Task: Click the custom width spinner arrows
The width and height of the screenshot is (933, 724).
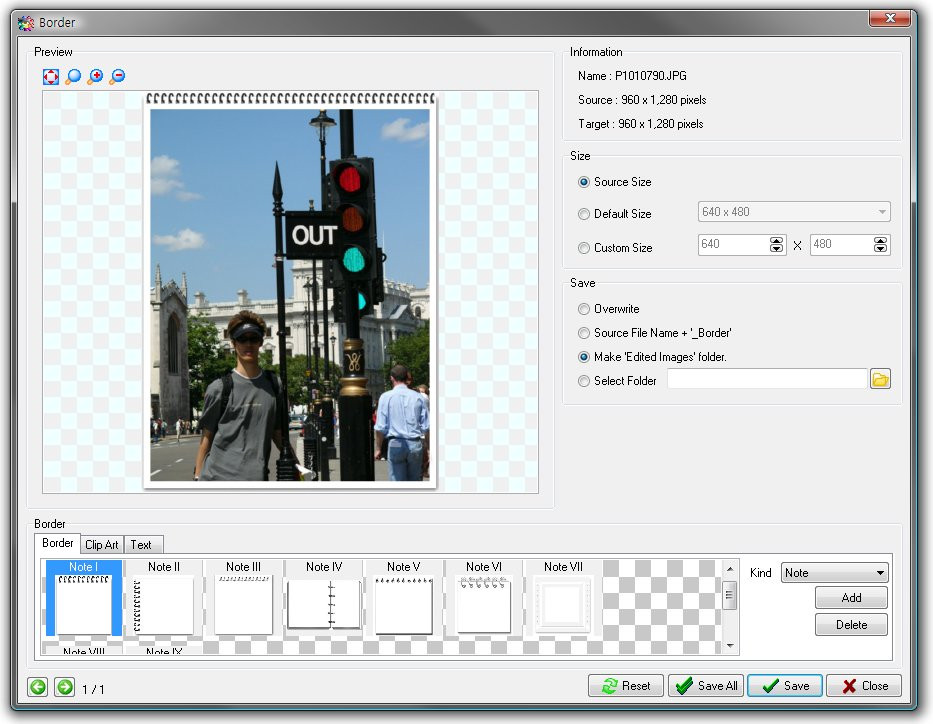Action: click(x=776, y=245)
